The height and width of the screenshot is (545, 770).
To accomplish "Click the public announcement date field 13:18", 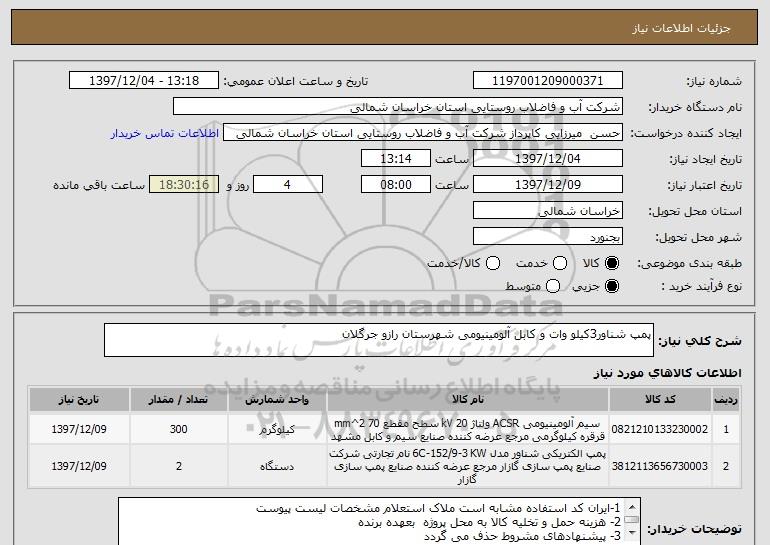I will [144, 81].
